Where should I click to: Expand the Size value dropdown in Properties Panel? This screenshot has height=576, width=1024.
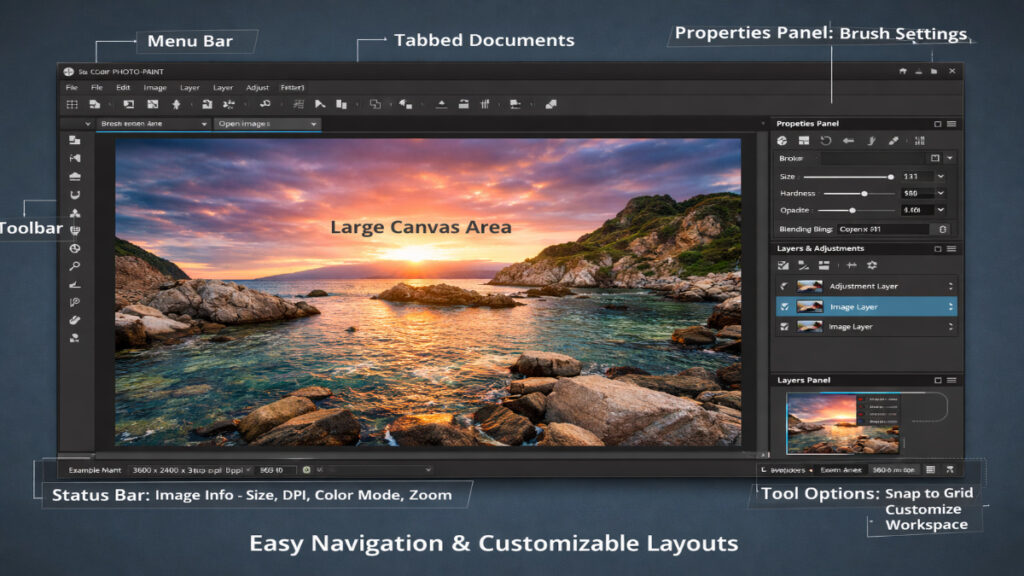[941, 176]
